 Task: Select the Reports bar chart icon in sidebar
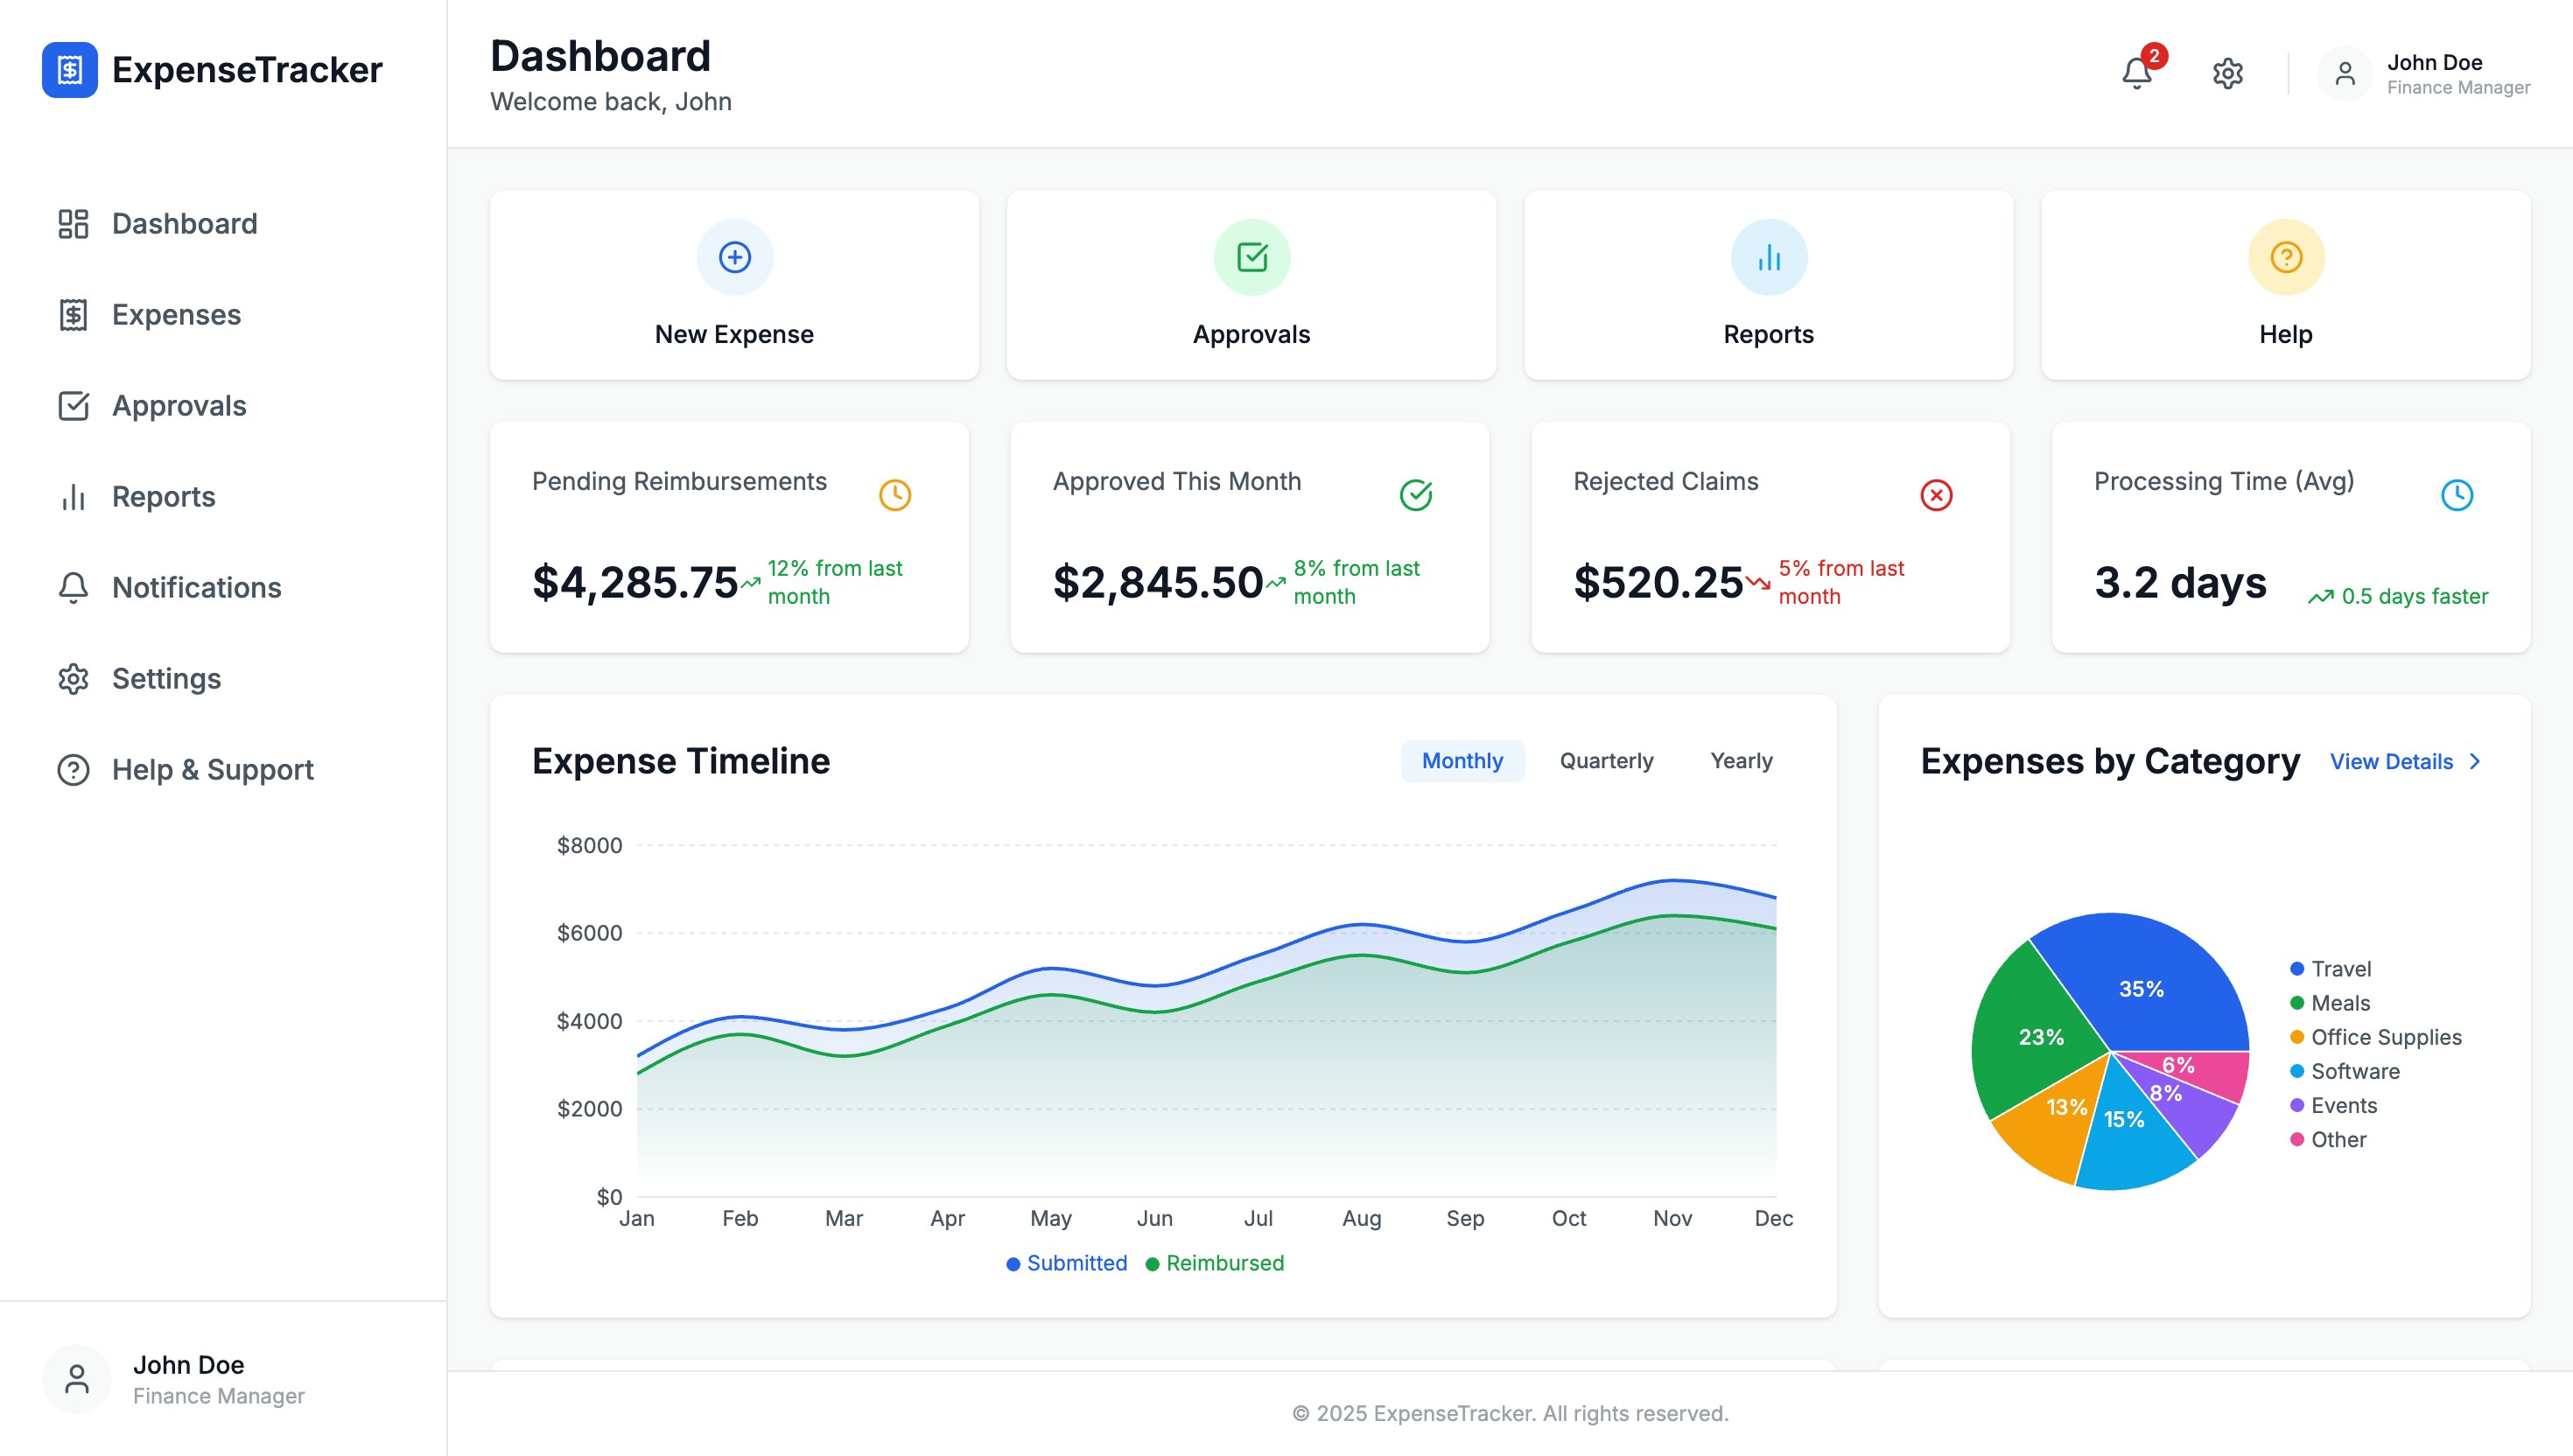pos(73,496)
